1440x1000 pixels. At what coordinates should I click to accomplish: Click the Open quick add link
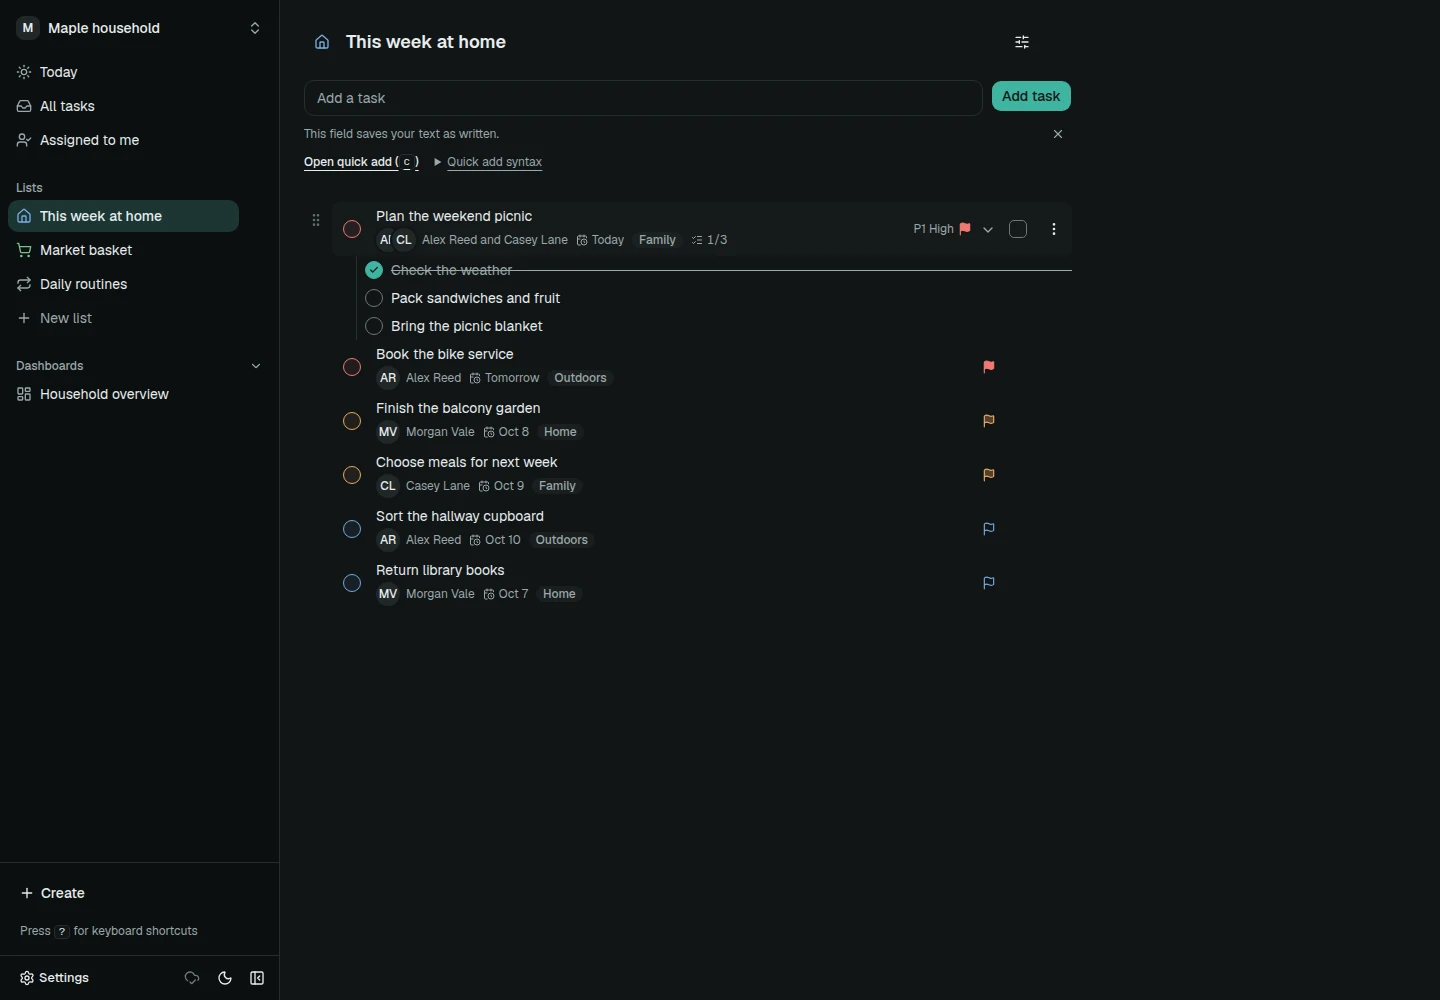362,162
